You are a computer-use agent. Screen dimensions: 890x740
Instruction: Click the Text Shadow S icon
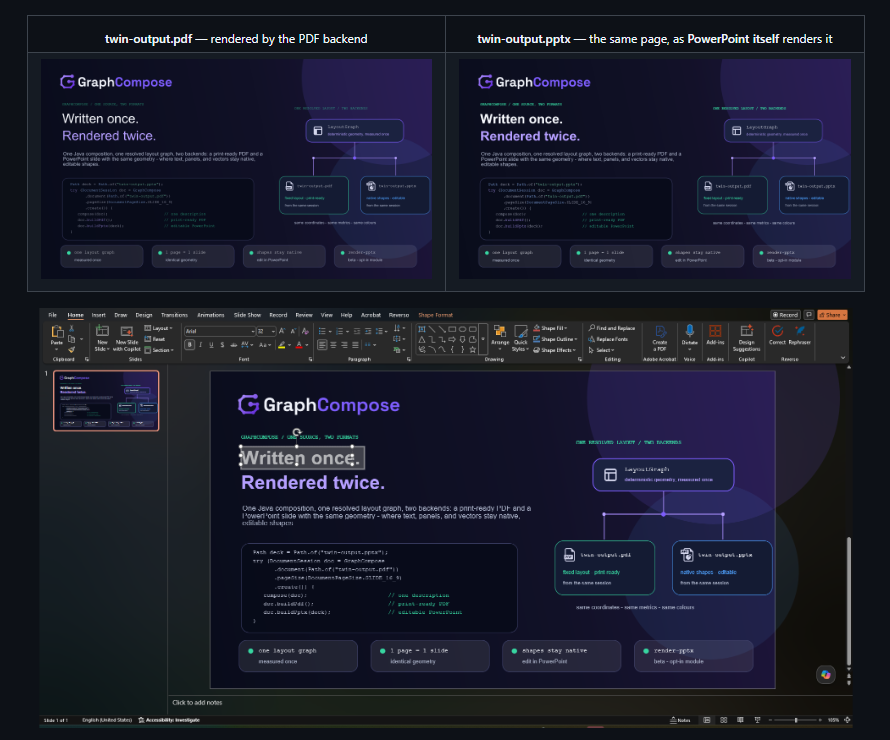(x=222, y=344)
